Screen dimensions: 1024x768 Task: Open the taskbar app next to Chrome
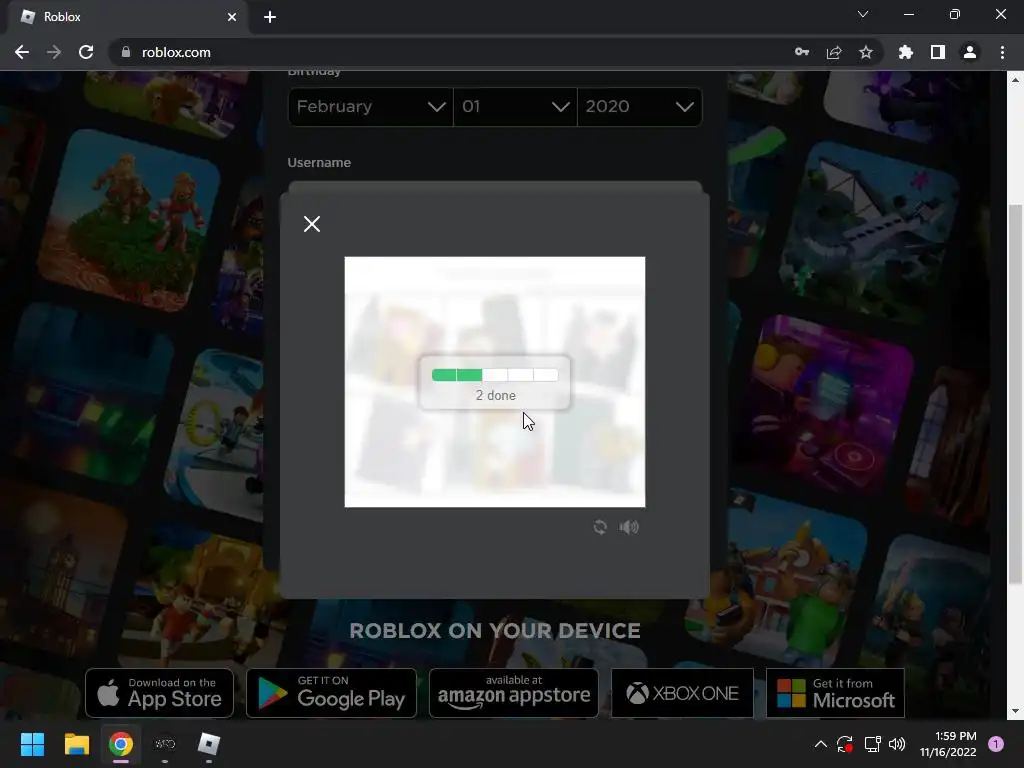click(x=165, y=744)
